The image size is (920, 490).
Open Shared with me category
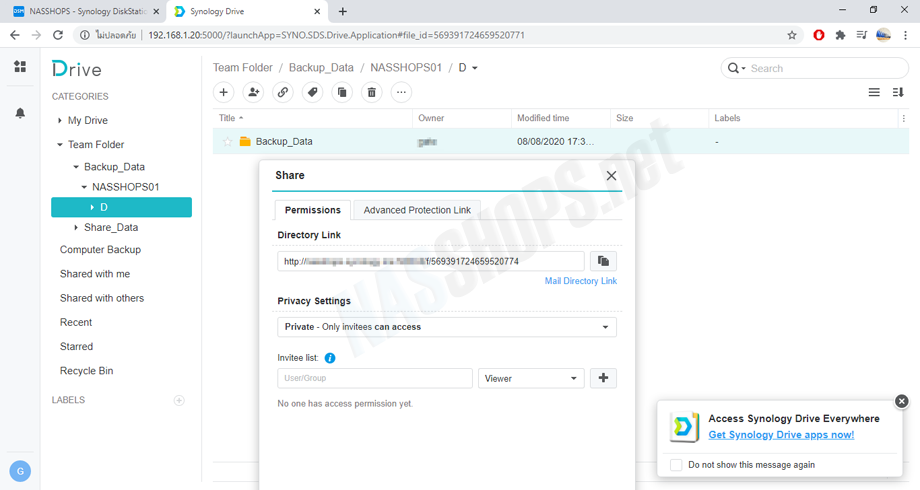pos(95,274)
